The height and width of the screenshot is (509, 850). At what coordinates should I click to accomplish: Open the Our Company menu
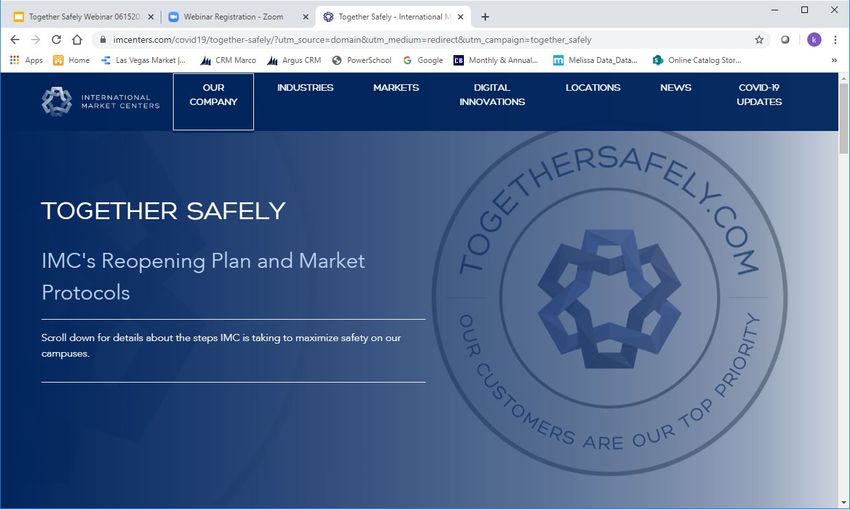click(x=213, y=101)
